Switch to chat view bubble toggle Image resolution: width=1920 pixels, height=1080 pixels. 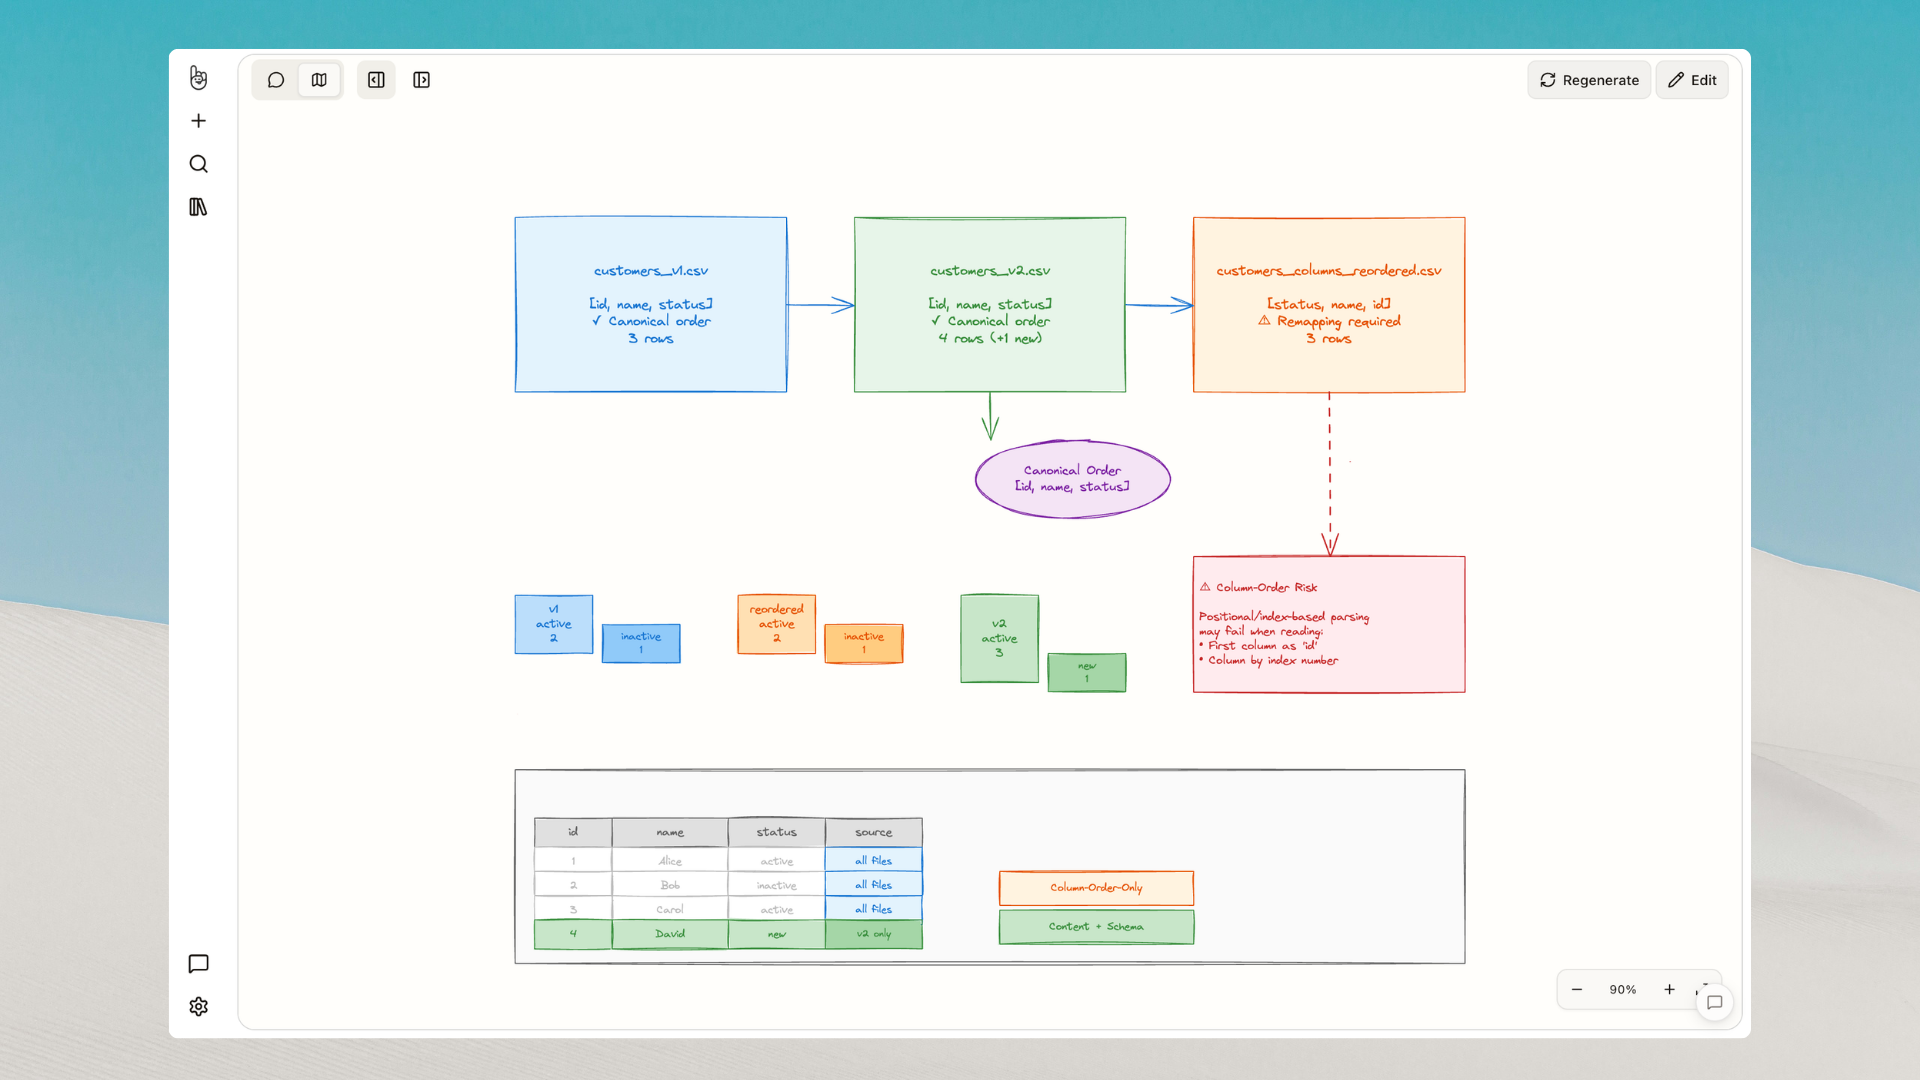coord(276,80)
